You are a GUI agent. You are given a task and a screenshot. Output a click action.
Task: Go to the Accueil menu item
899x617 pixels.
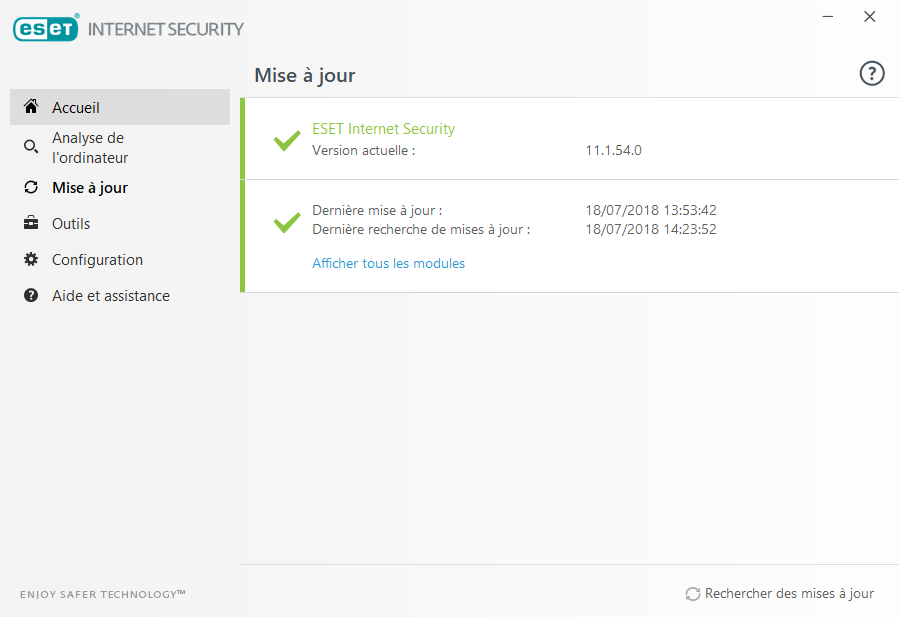[x=76, y=108]
